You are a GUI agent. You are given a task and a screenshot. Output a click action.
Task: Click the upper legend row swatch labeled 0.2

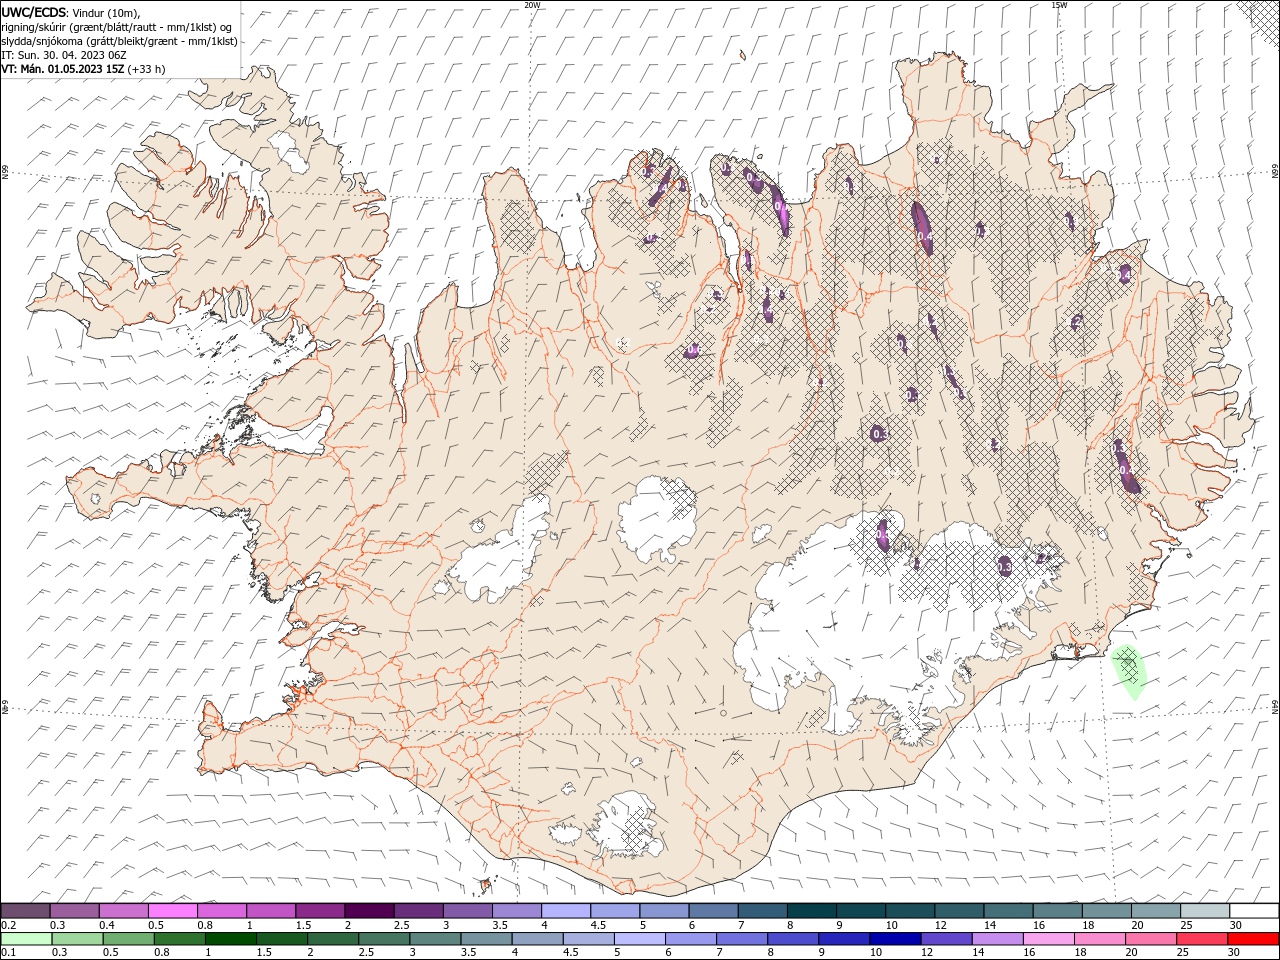26,911
